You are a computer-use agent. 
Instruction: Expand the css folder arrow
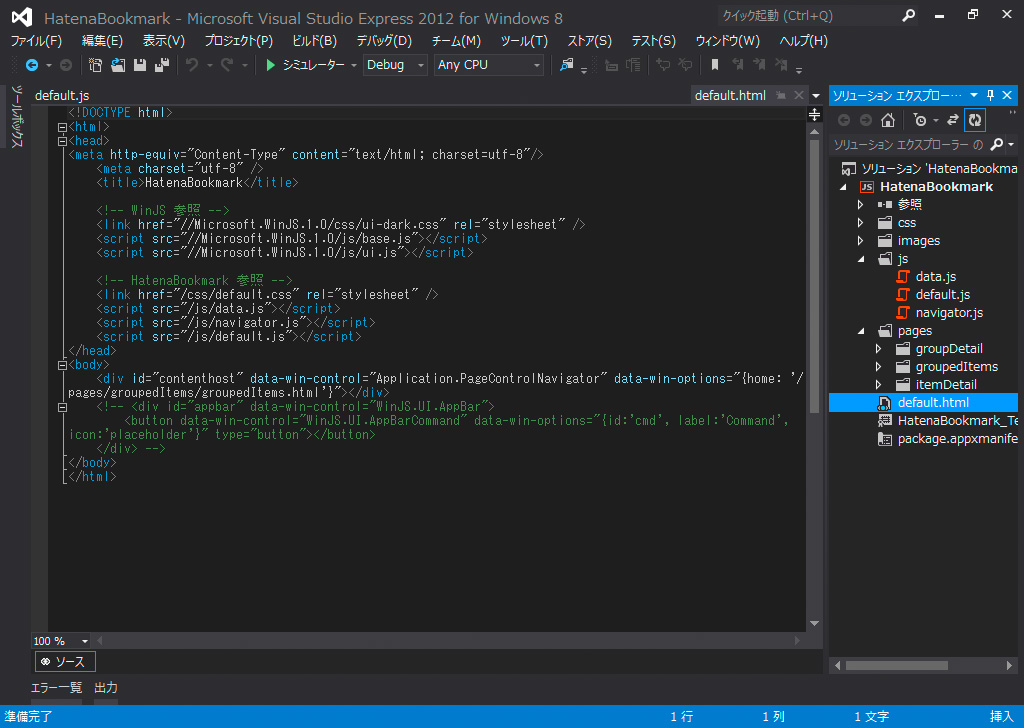860,223
